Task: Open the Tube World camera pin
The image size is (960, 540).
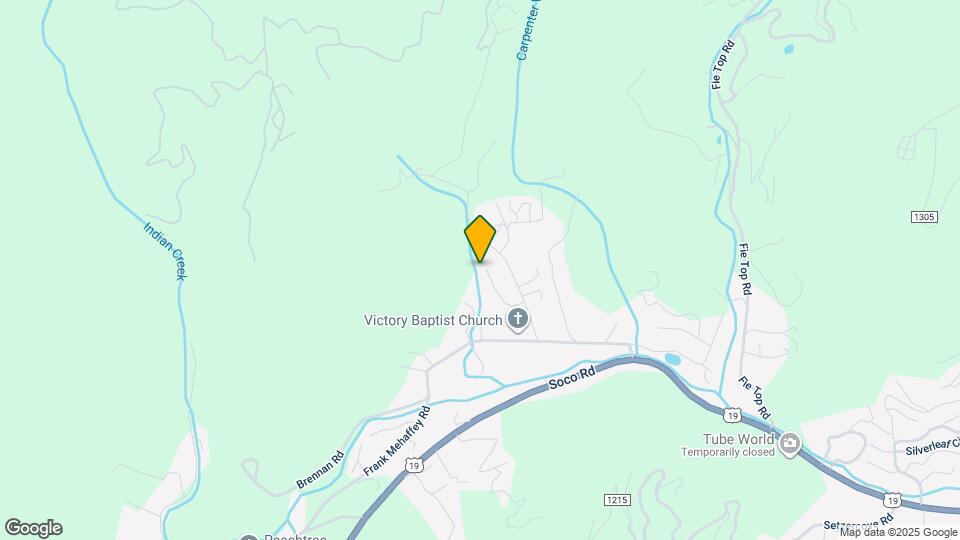Action: click(x=789, y=443)
